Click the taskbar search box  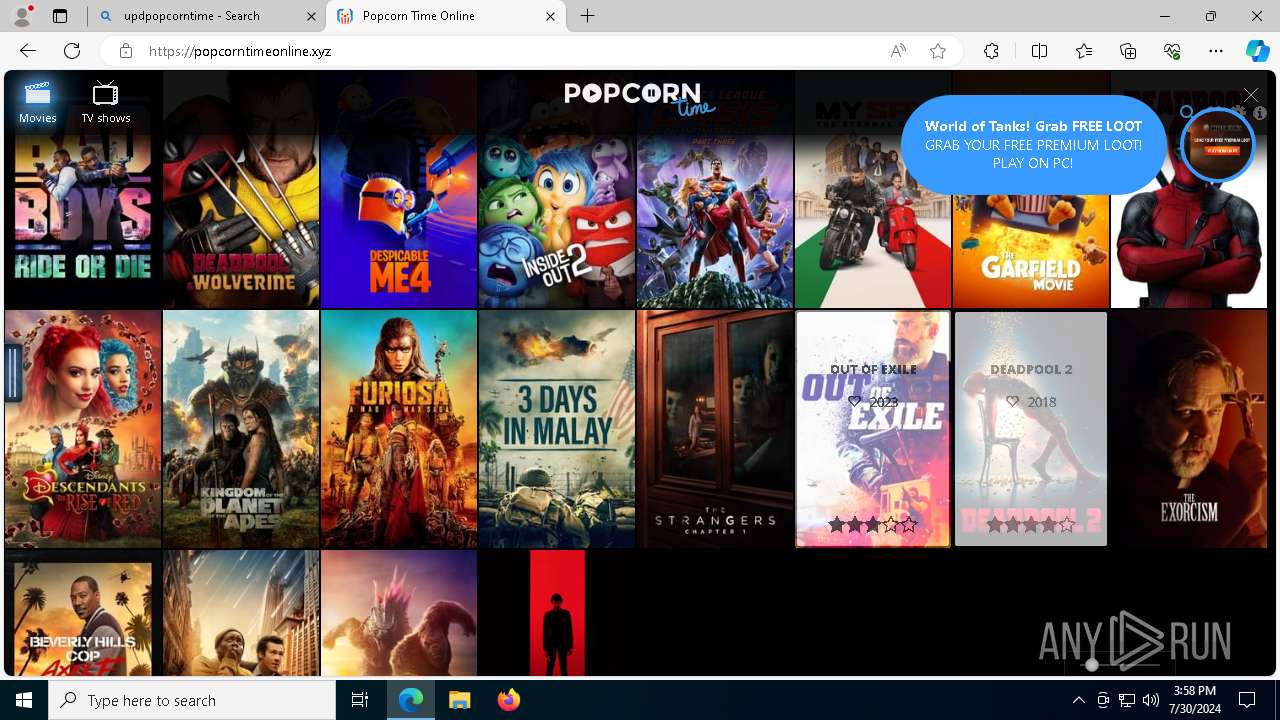(x=192, y=700)
